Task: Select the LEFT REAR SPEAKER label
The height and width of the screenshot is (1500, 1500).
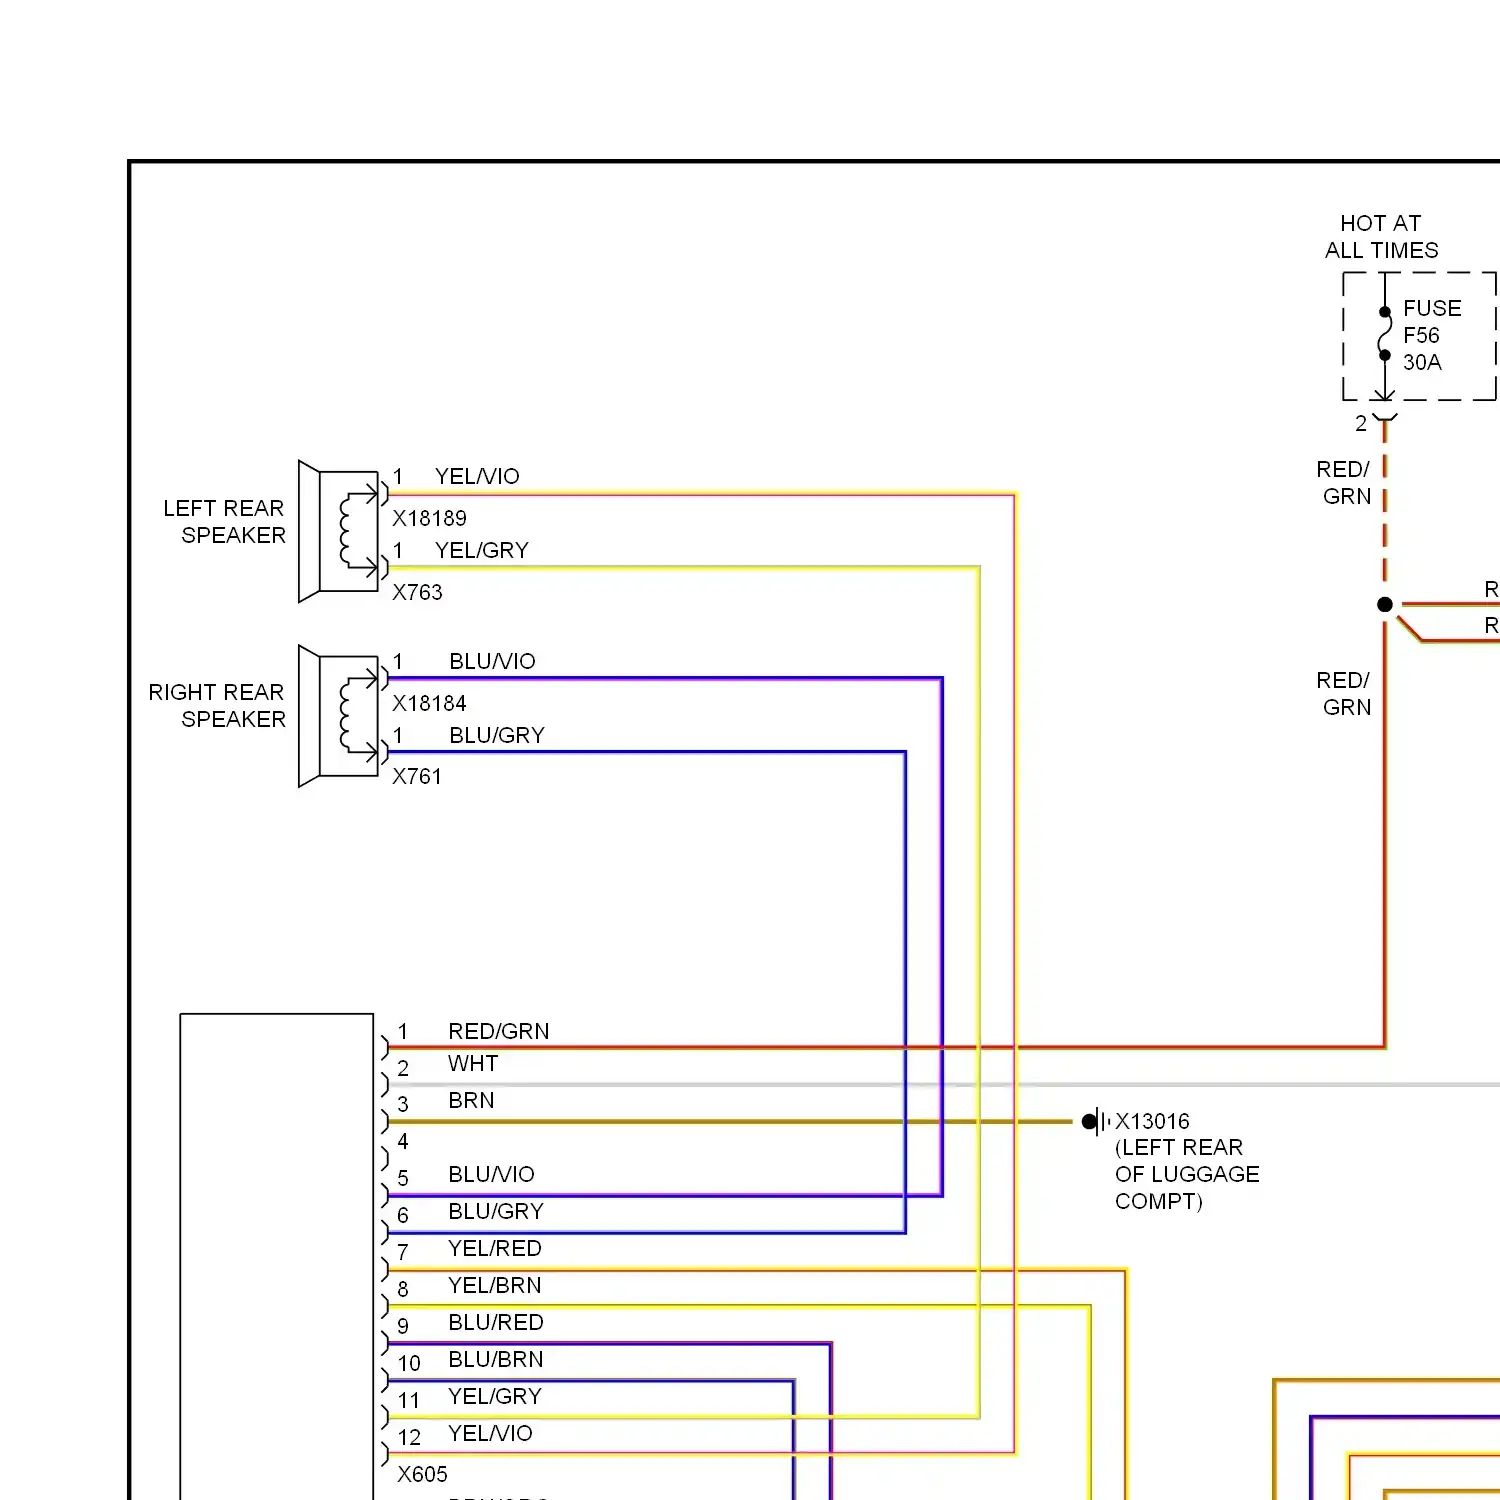Action: [x=224, y=521]
